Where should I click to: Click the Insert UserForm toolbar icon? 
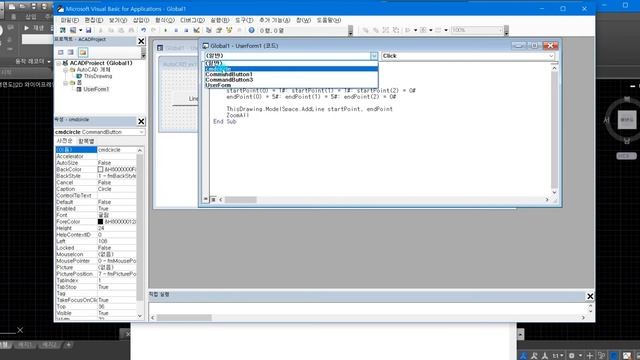coord(73,30)
